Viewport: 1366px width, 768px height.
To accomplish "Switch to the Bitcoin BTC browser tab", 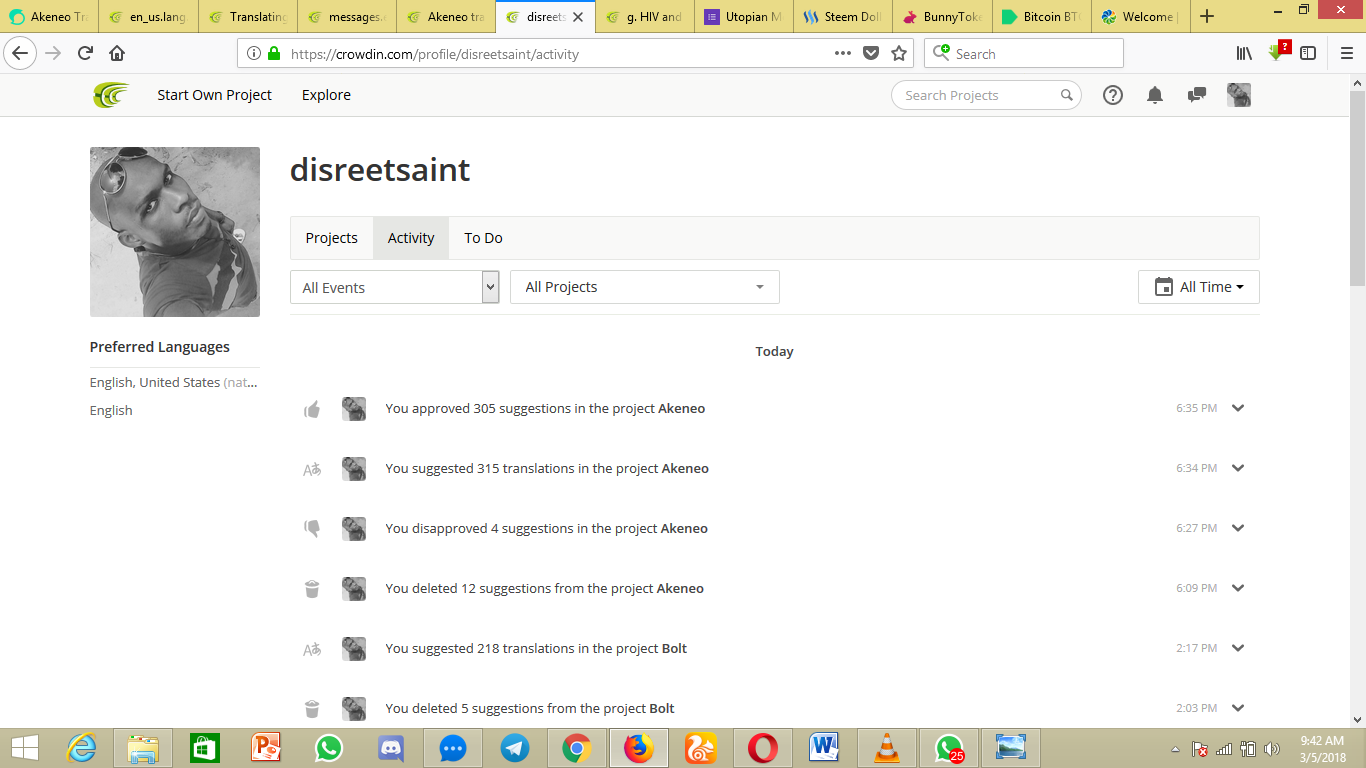I will (x=1041, y=17).
